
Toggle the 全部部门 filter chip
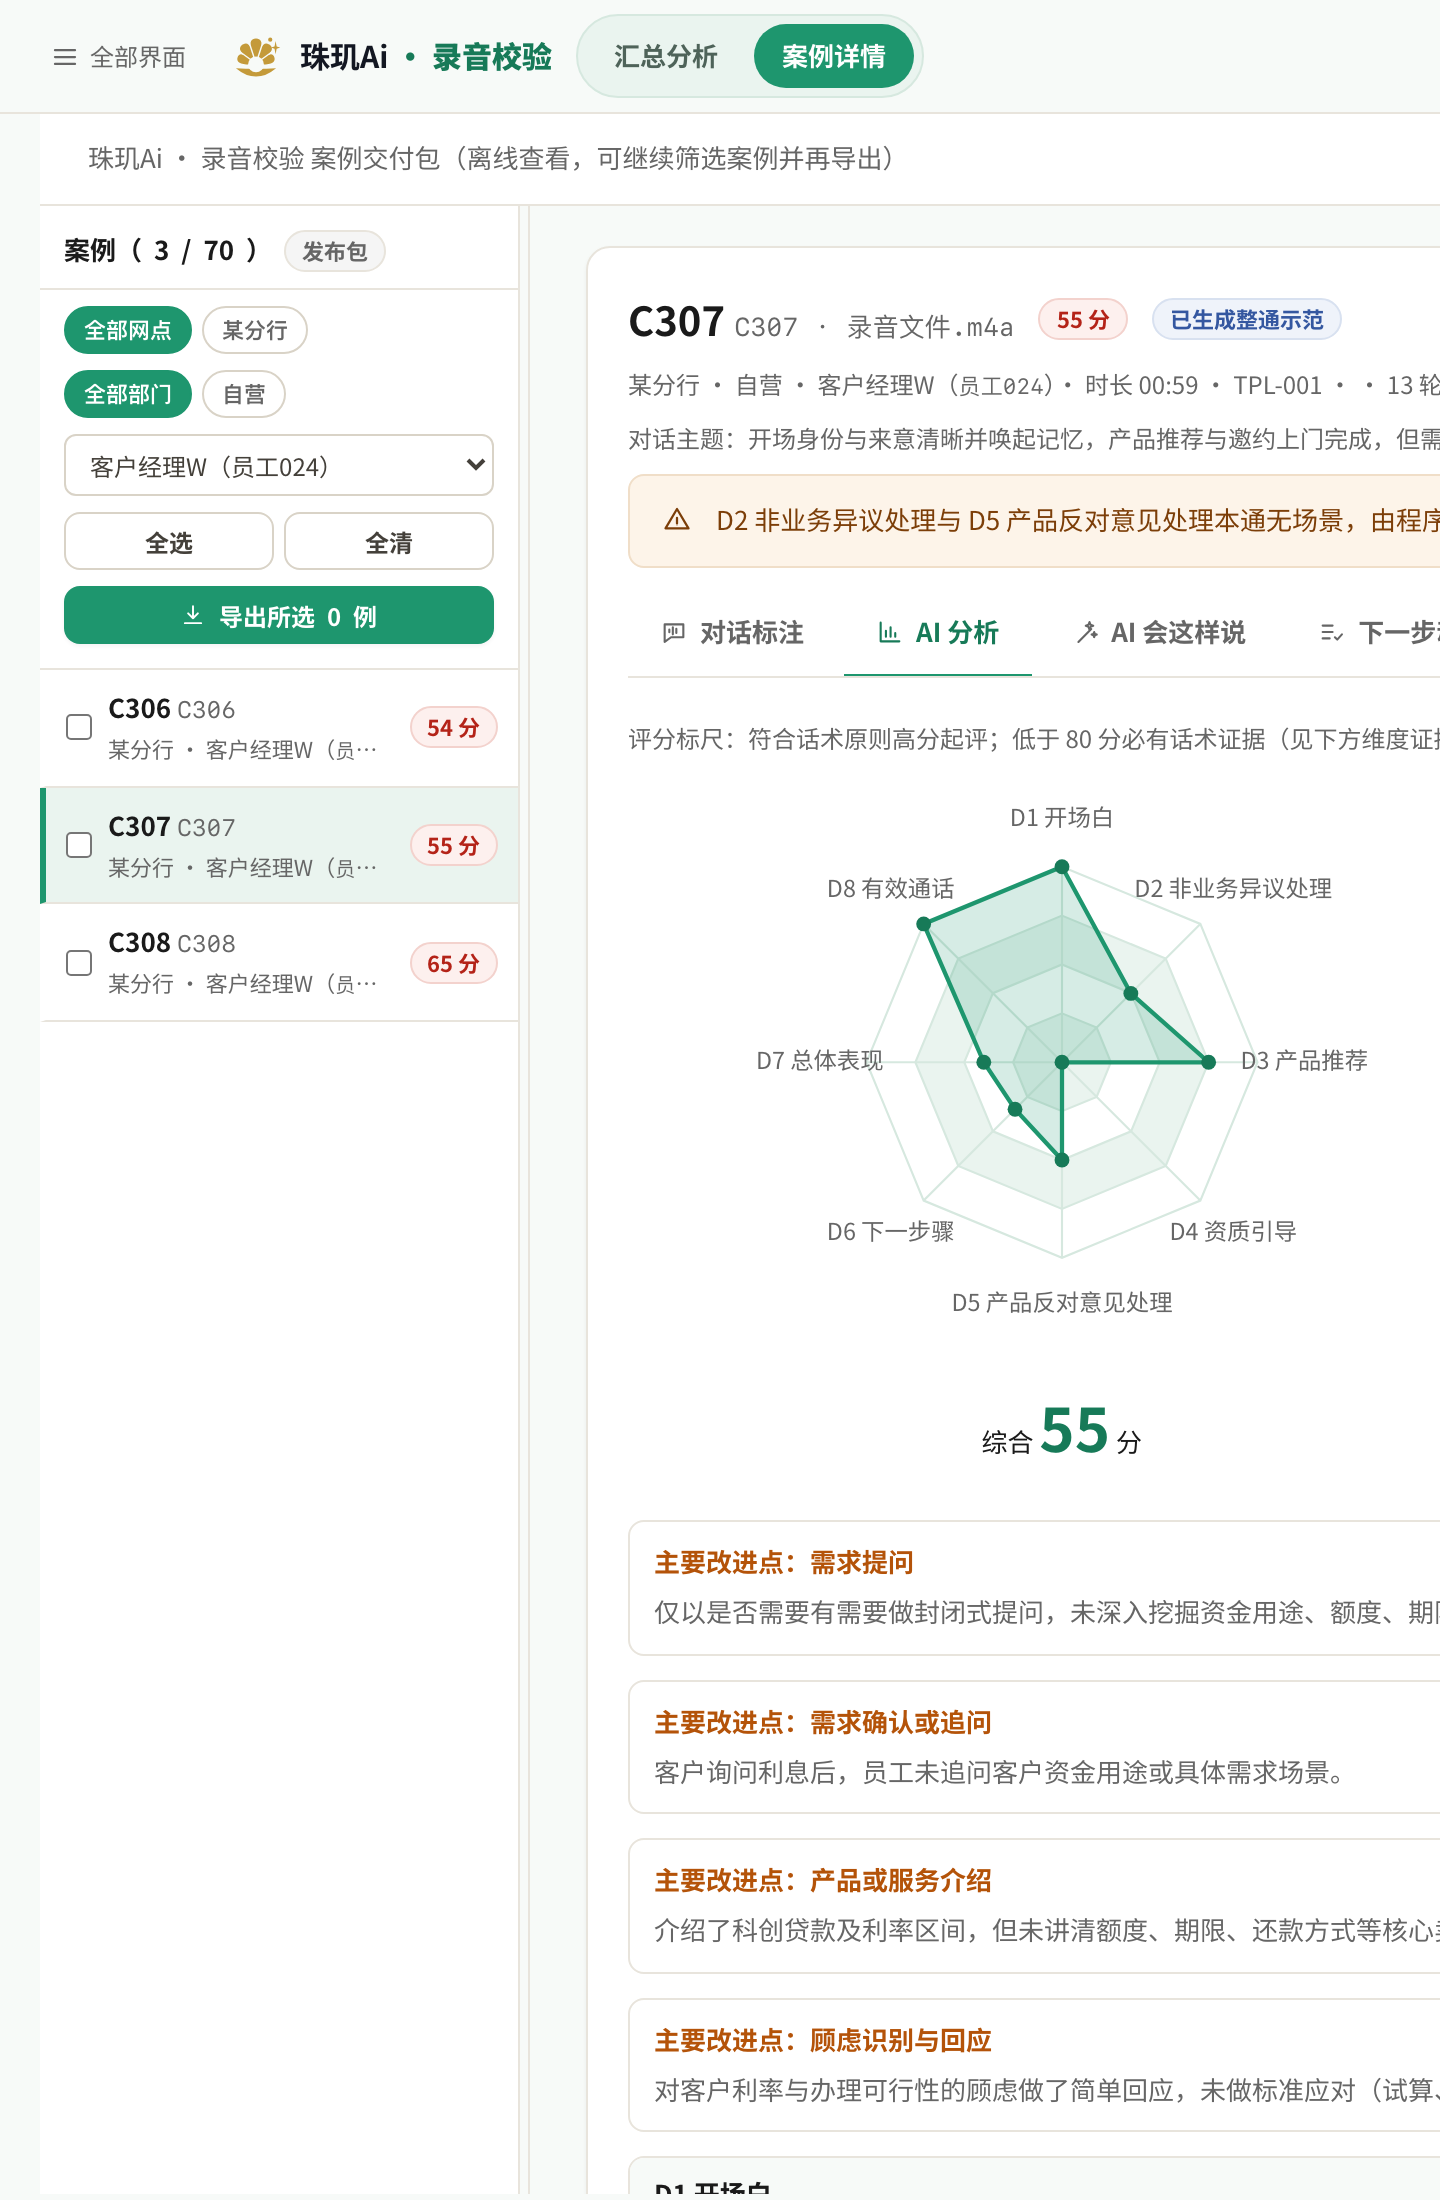point(128,394)
